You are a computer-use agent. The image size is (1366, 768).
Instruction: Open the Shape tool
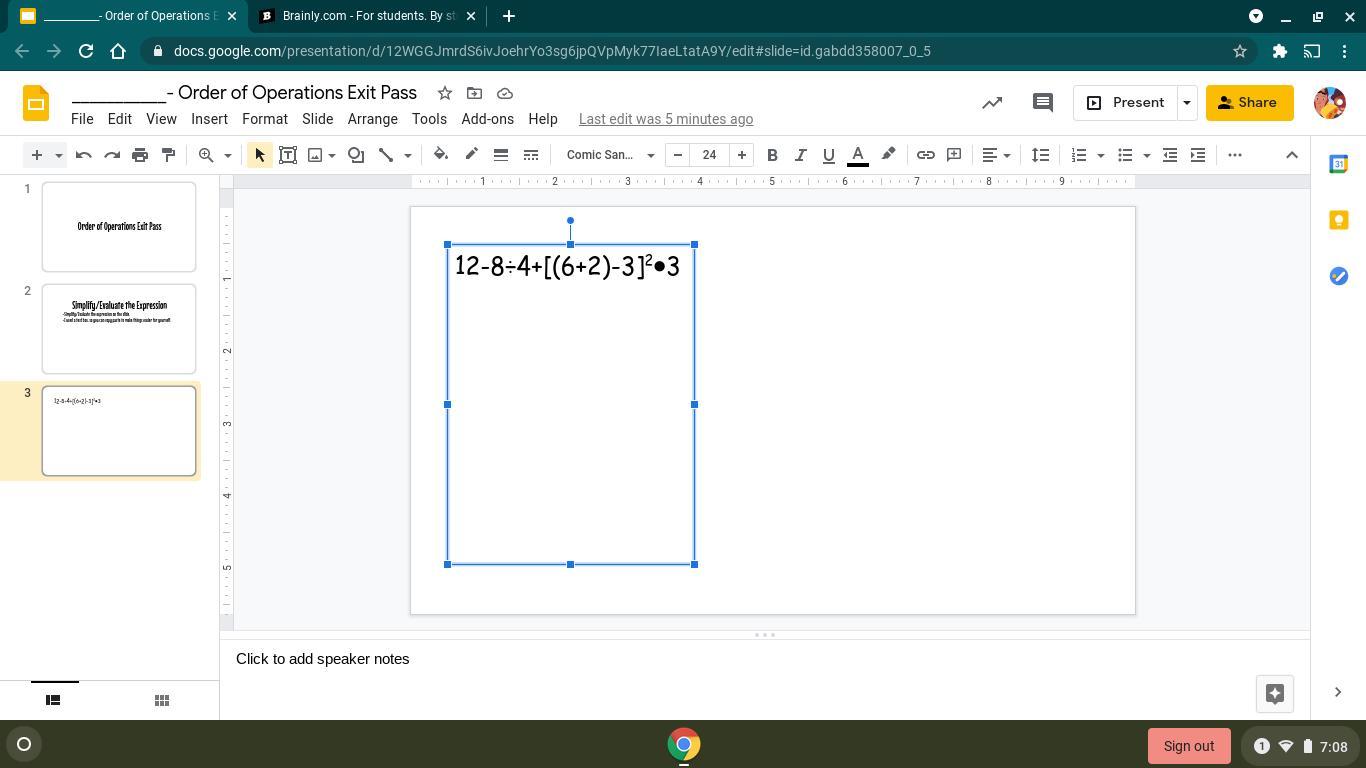point(355,155)
